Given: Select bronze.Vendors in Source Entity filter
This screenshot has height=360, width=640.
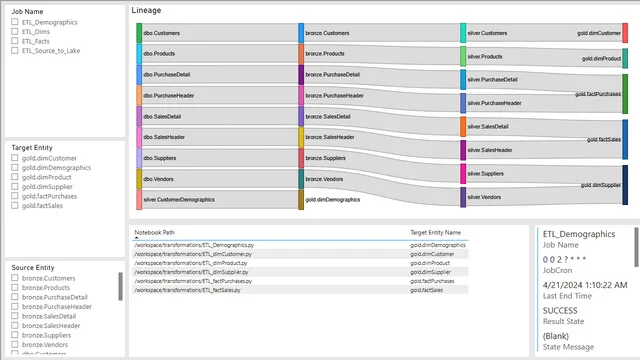Looking at the screenshot, I should (15, 344).
